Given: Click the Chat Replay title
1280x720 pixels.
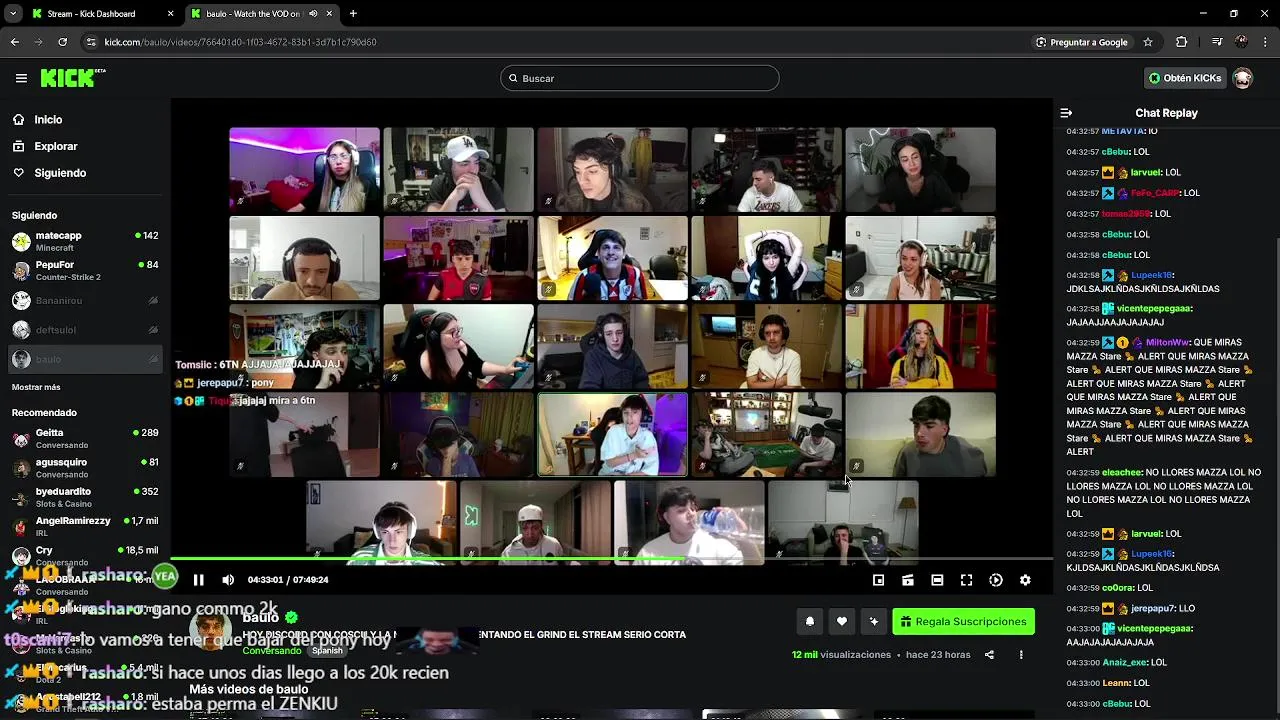Looking at the screenshot, I should pos(1166,113).
